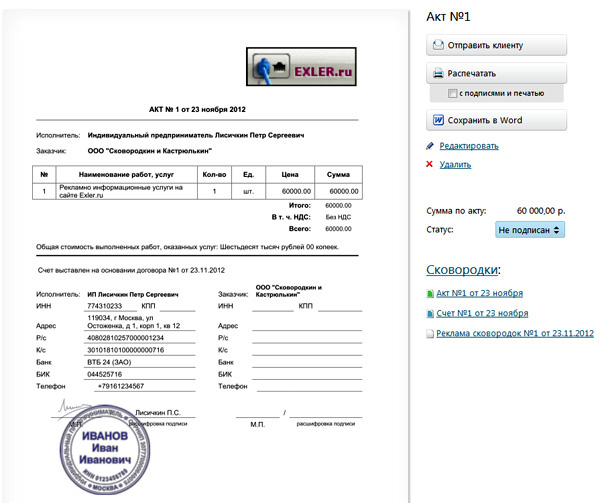This screenshot has width=600, height=503.
Task: Click the pencil edit icon
Action: coord(430,146)
